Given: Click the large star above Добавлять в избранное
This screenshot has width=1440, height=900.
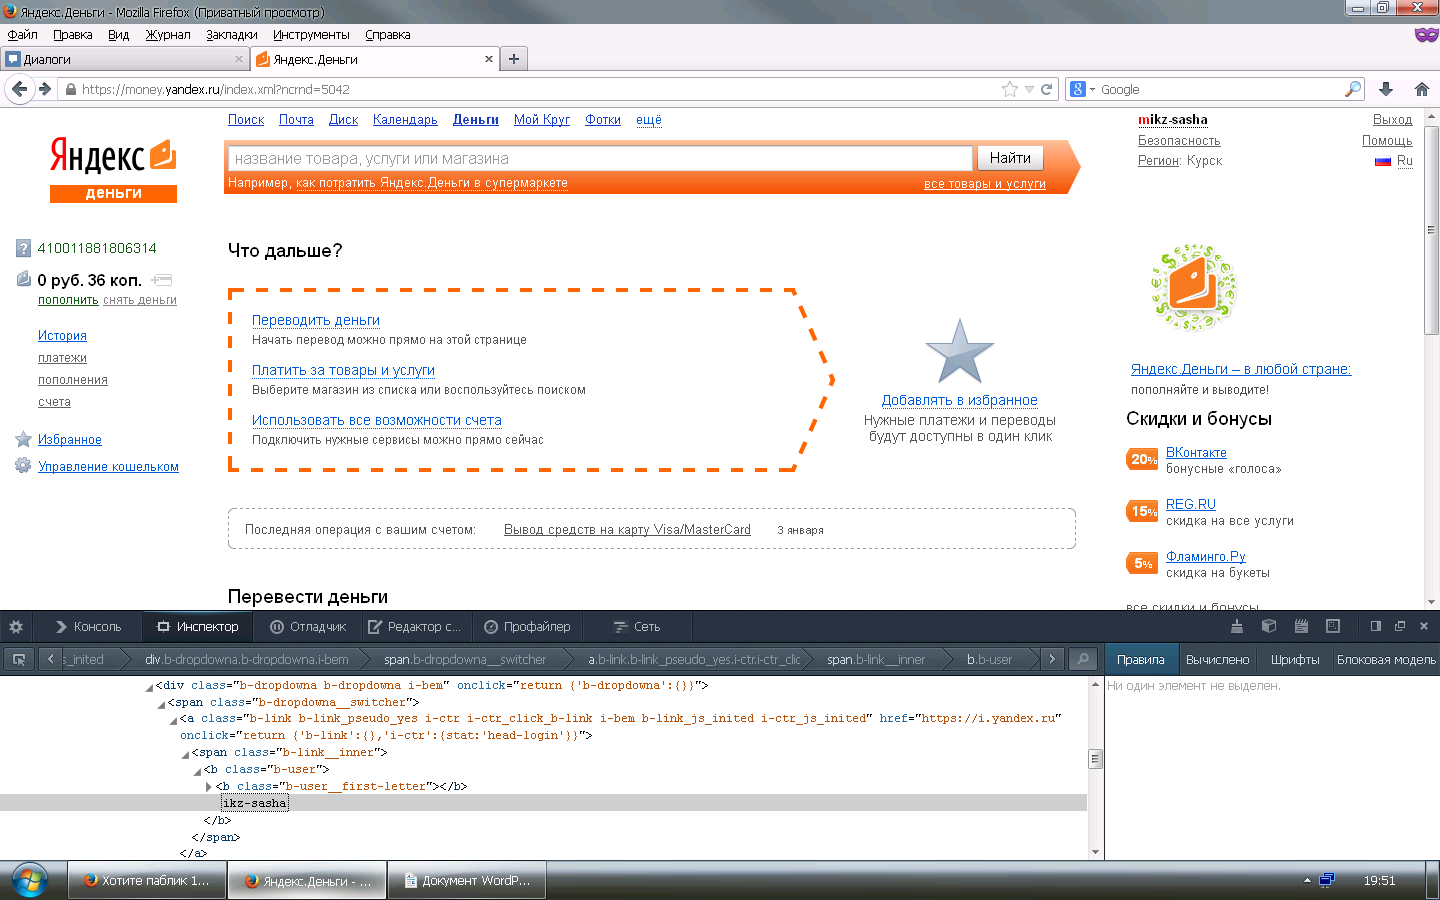Looking at the screenshot, I should [x=960, y=351].
